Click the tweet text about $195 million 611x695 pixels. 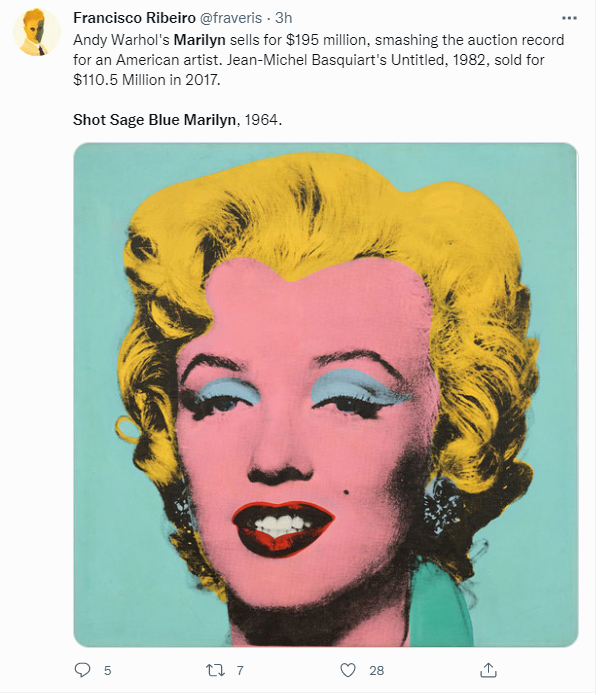(x=318, y=60)
